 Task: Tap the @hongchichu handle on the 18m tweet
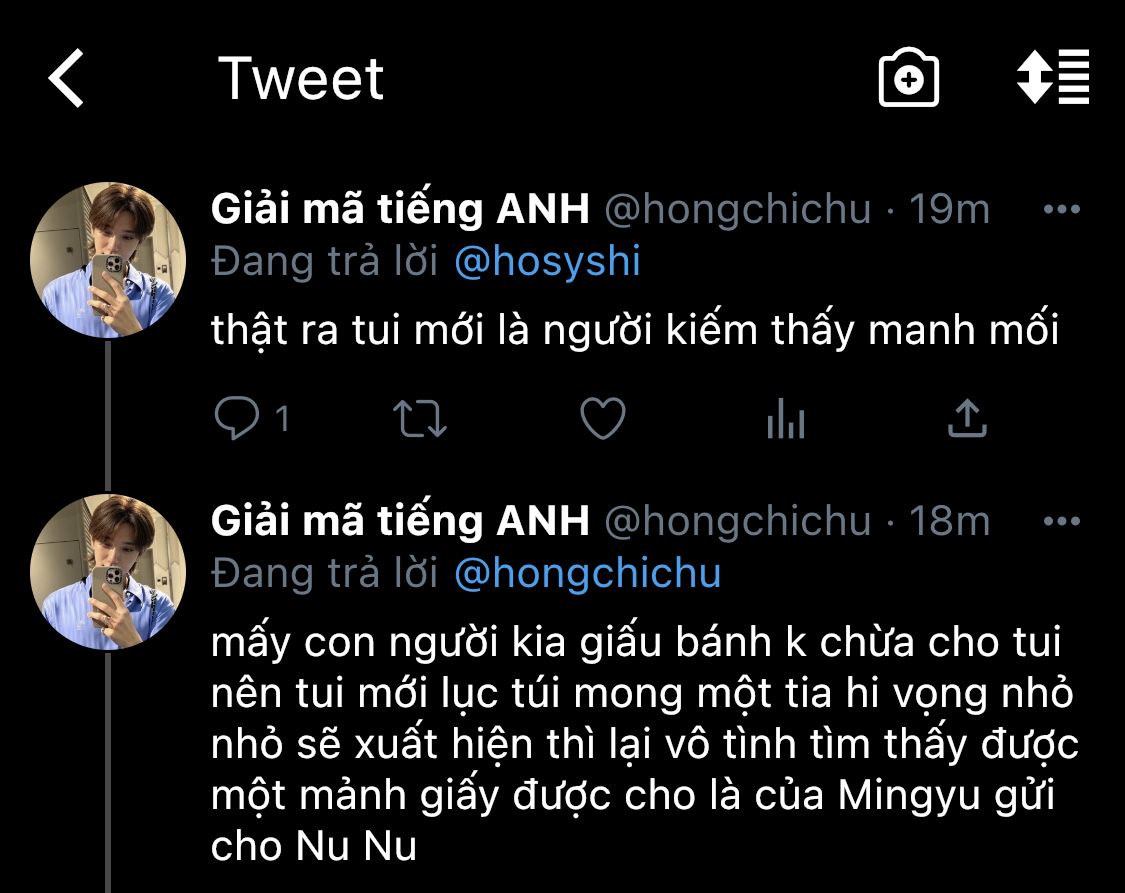[x=737, y=522]
